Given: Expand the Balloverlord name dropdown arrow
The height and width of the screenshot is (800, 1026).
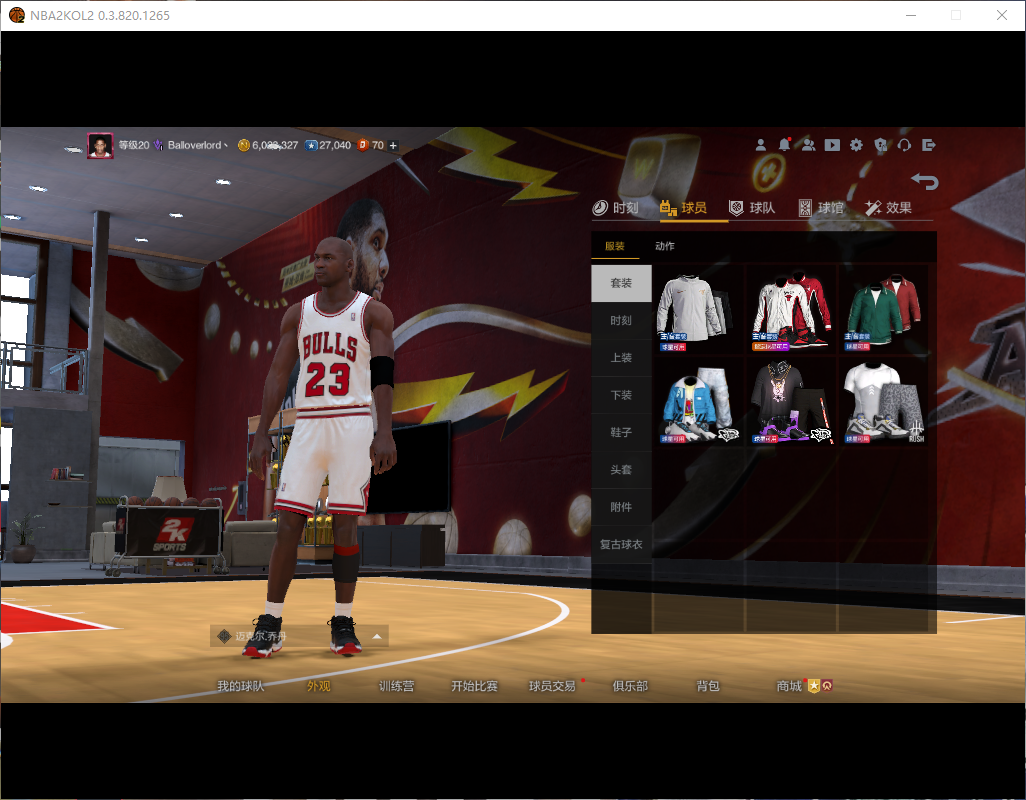Looking at the screenshot, I should (x=226, y=145).
